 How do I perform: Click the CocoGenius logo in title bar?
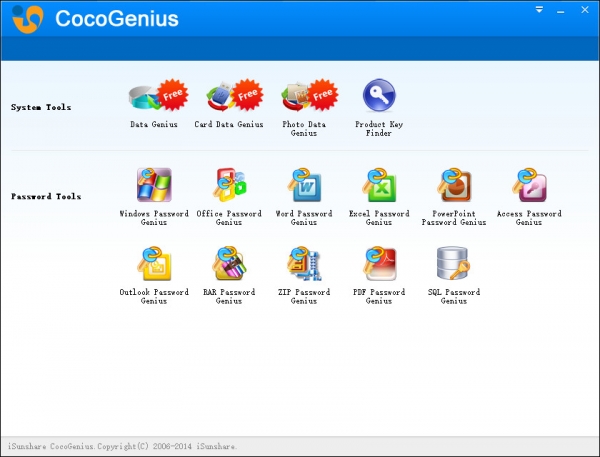[x=28, y=19]
